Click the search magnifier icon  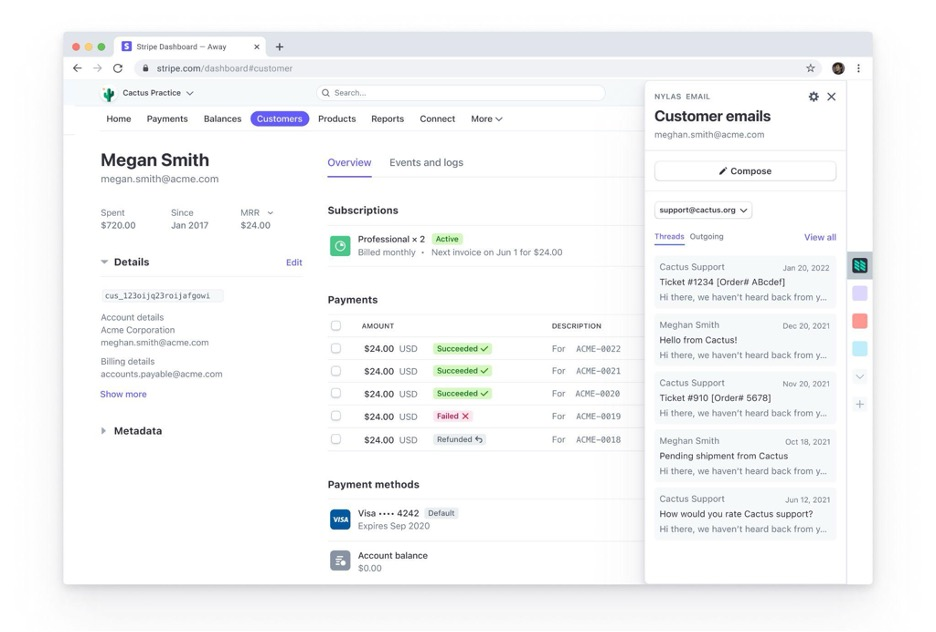(x=325, y=93)
